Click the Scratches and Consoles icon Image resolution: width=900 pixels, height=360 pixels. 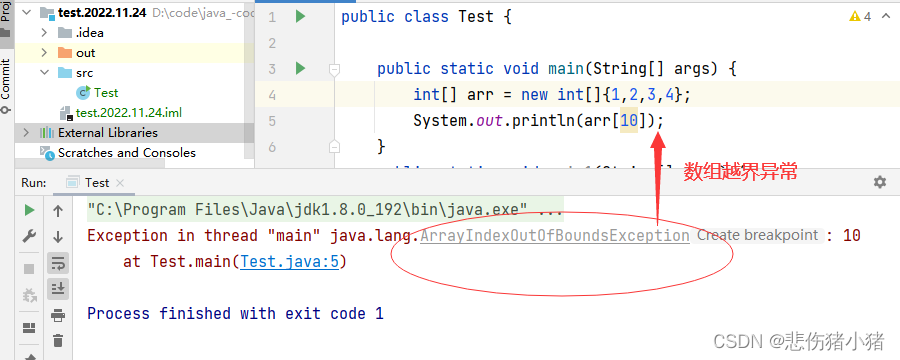point(46,153)
